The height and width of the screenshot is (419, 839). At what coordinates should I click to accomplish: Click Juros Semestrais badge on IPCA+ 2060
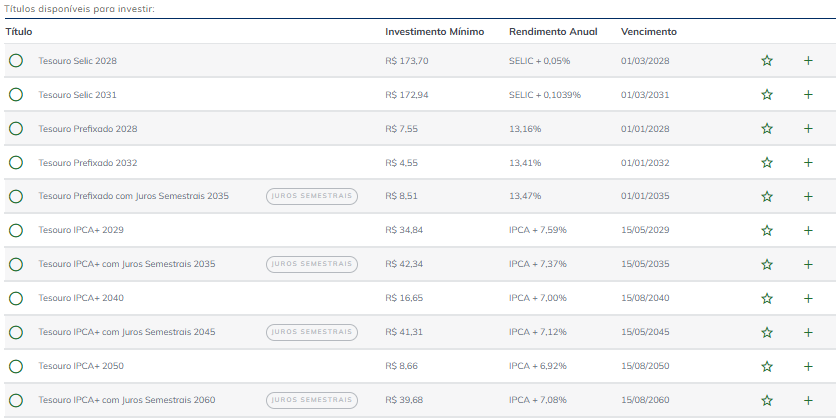[312, 400]
